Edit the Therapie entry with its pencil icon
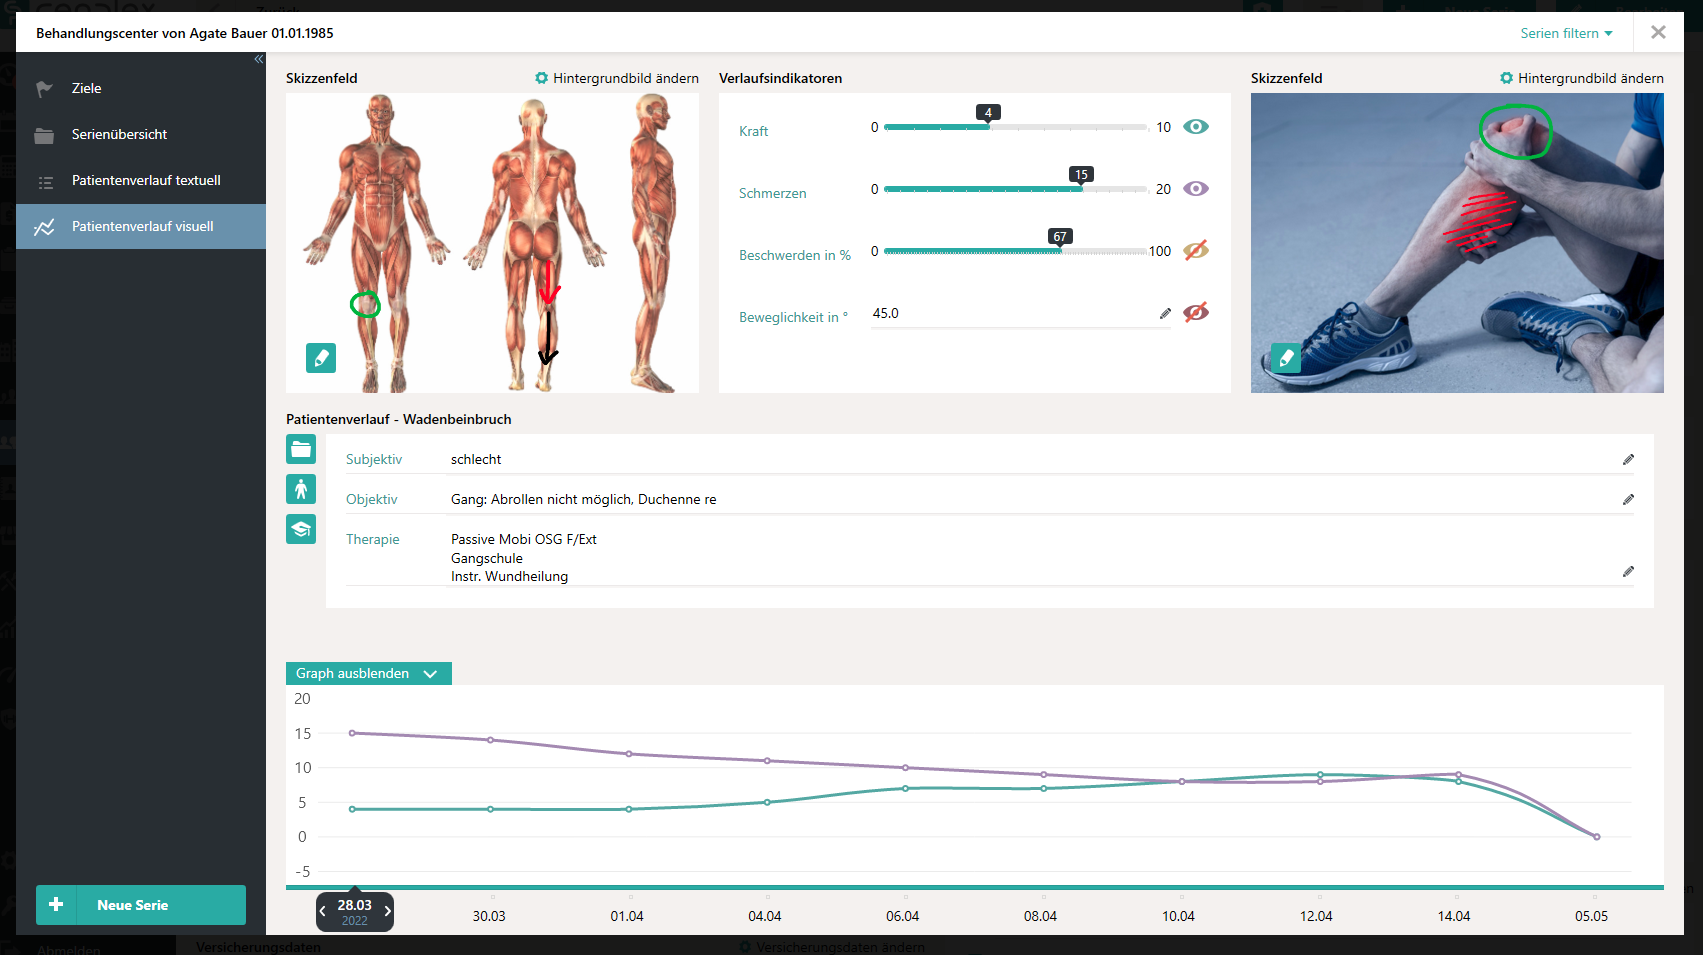This screenshot has width=1703, height=955. (x=1628, y=571)
